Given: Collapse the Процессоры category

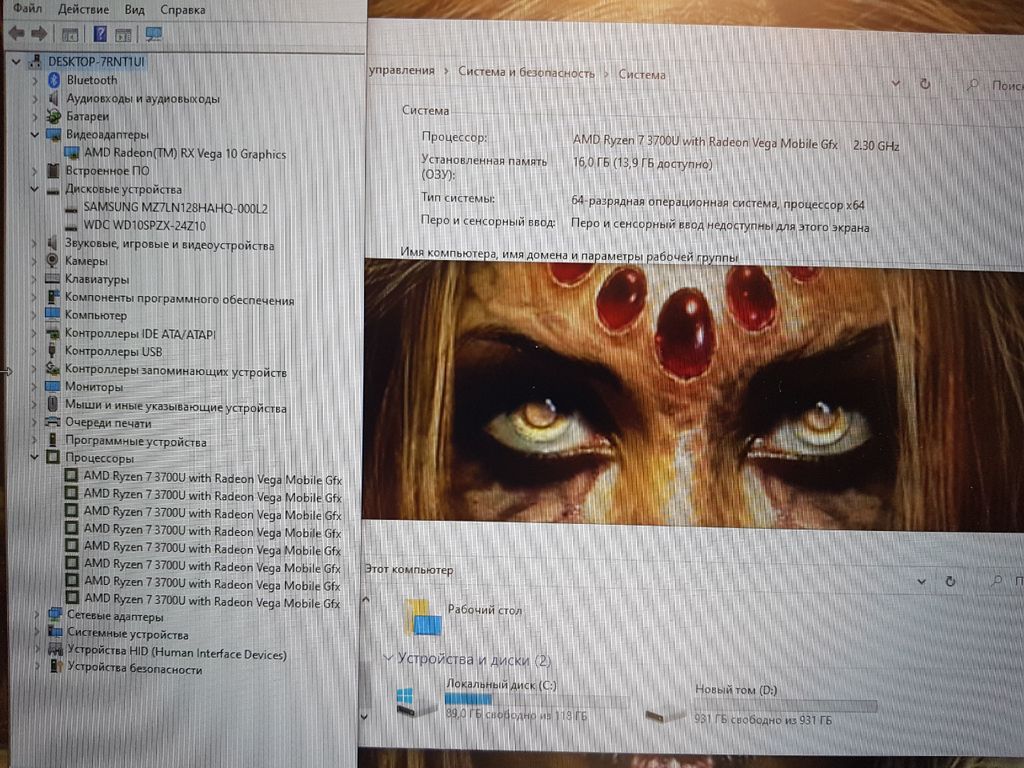Looking at the screenshot, I should coord(34,457).
